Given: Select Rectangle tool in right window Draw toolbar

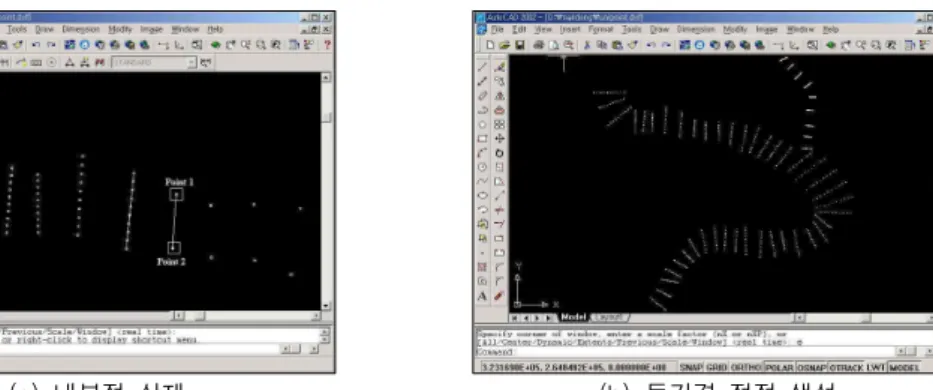Looking at the screenshot, I should point(483,138).
